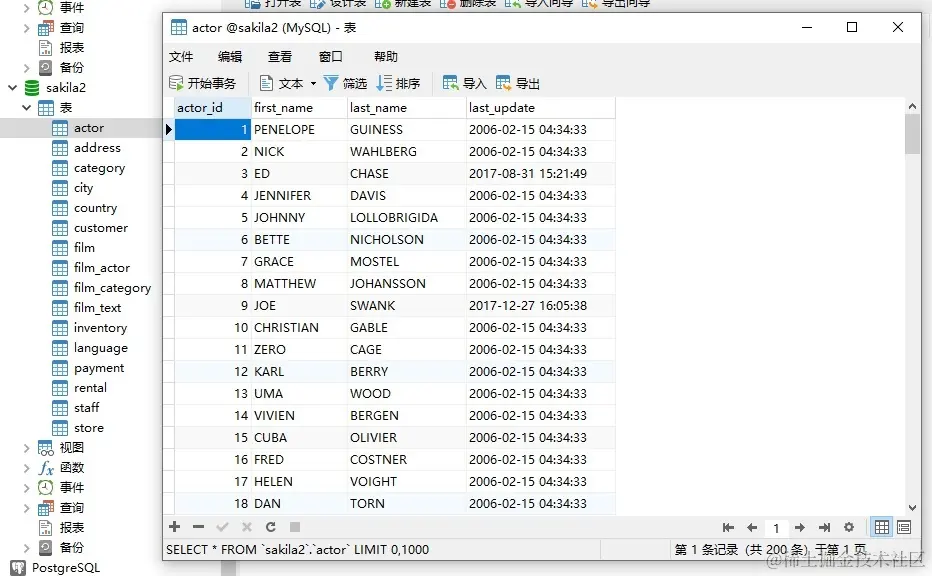Select the staff table

coord(87,408)
